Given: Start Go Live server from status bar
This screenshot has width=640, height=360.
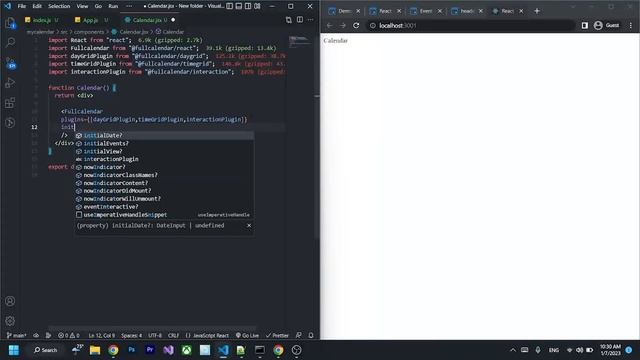Looking at the screenshot, I should click(x=247, y=335).
